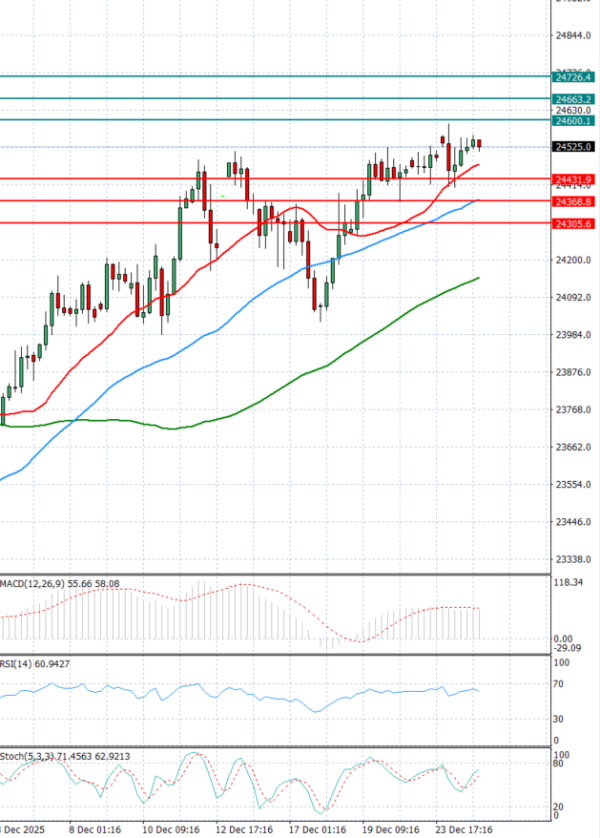Click the RSI(14) indicator label

click(x=16, y=662)
